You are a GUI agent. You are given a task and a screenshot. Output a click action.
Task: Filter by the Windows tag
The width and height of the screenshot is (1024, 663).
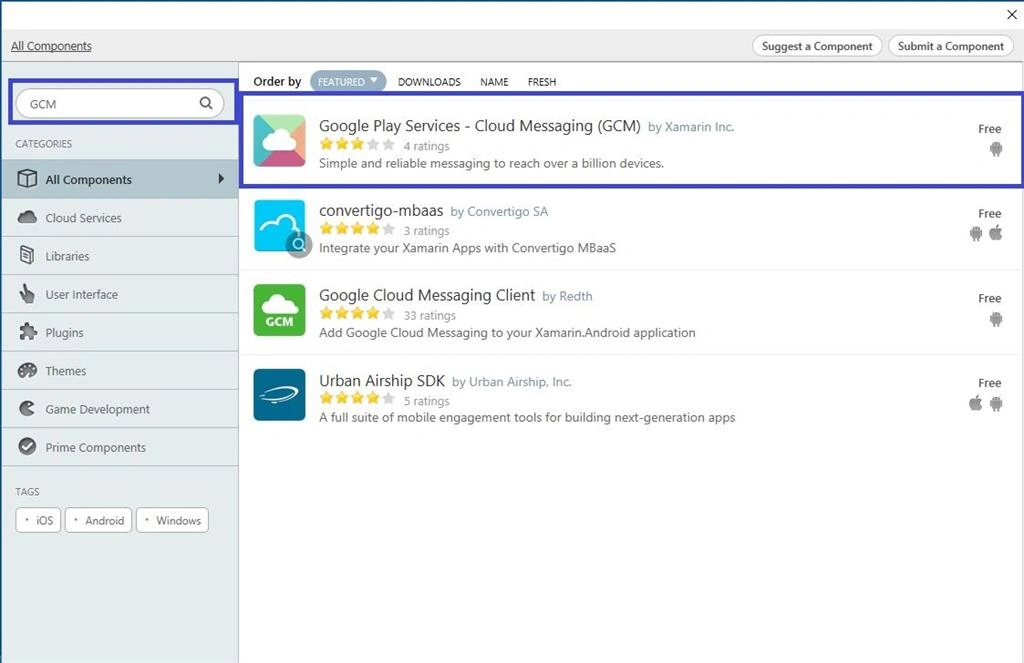[x=172, y=520]
